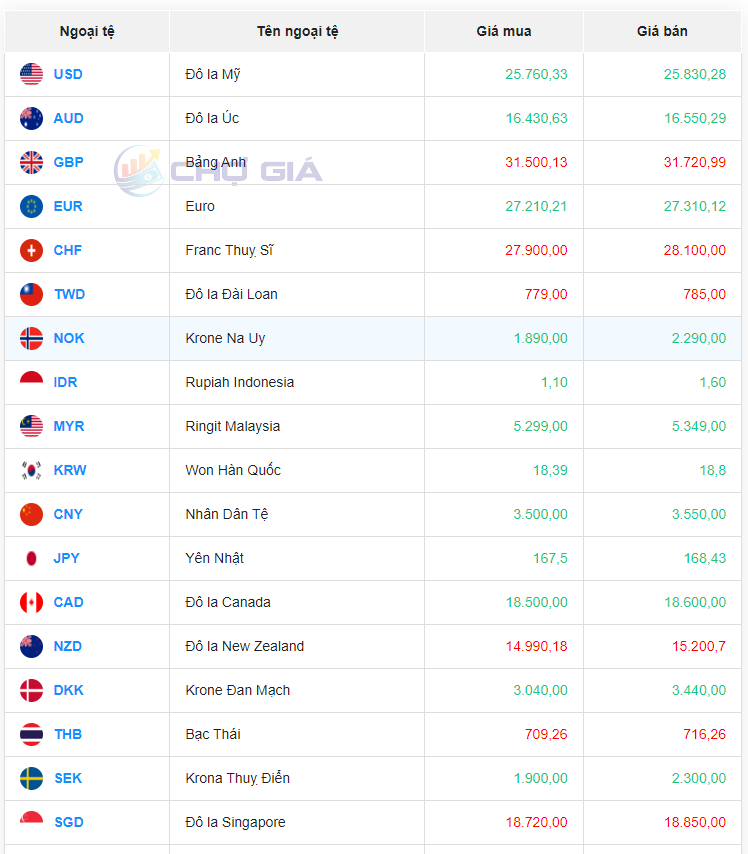Open the CNY currency link
Screen dimensions: 748x854
pos(68,514)
